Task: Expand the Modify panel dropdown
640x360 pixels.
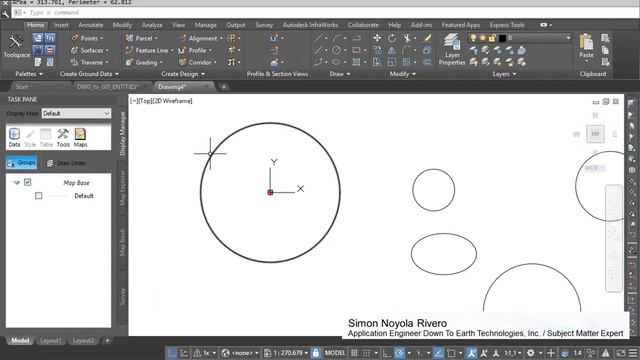Action: pos(402,74)
